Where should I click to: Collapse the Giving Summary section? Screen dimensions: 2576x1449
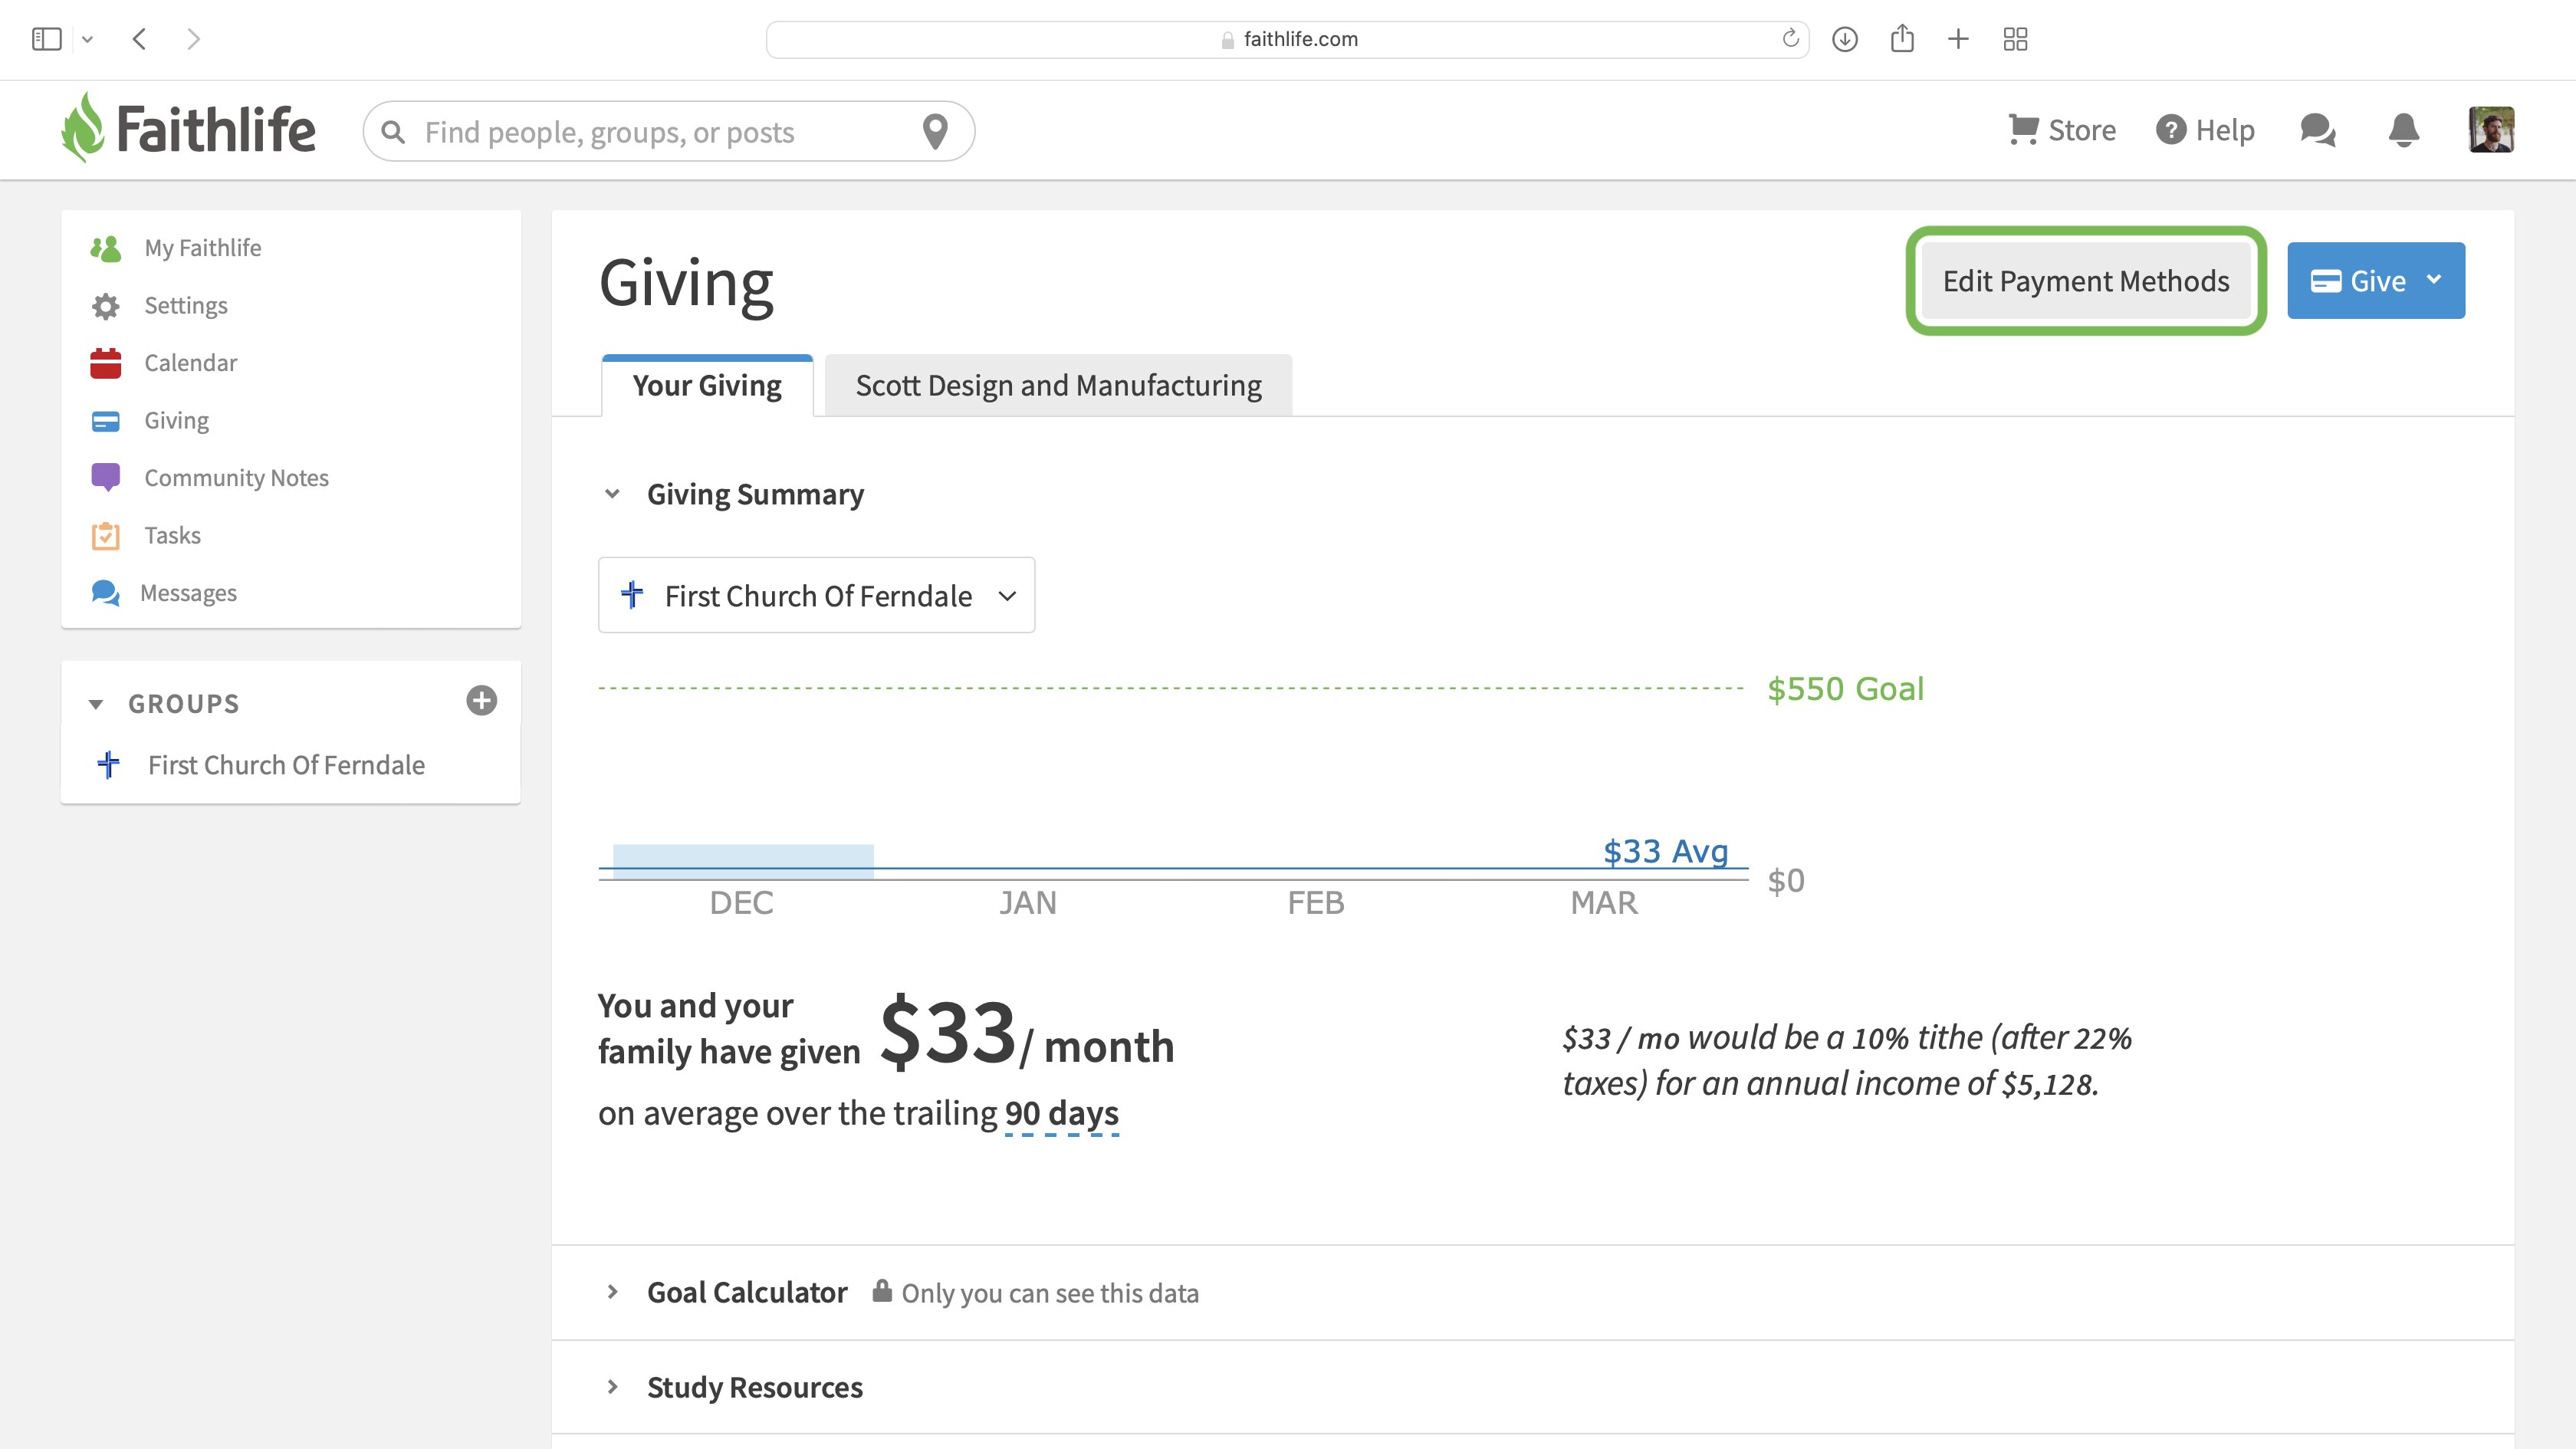click(612, 494)
